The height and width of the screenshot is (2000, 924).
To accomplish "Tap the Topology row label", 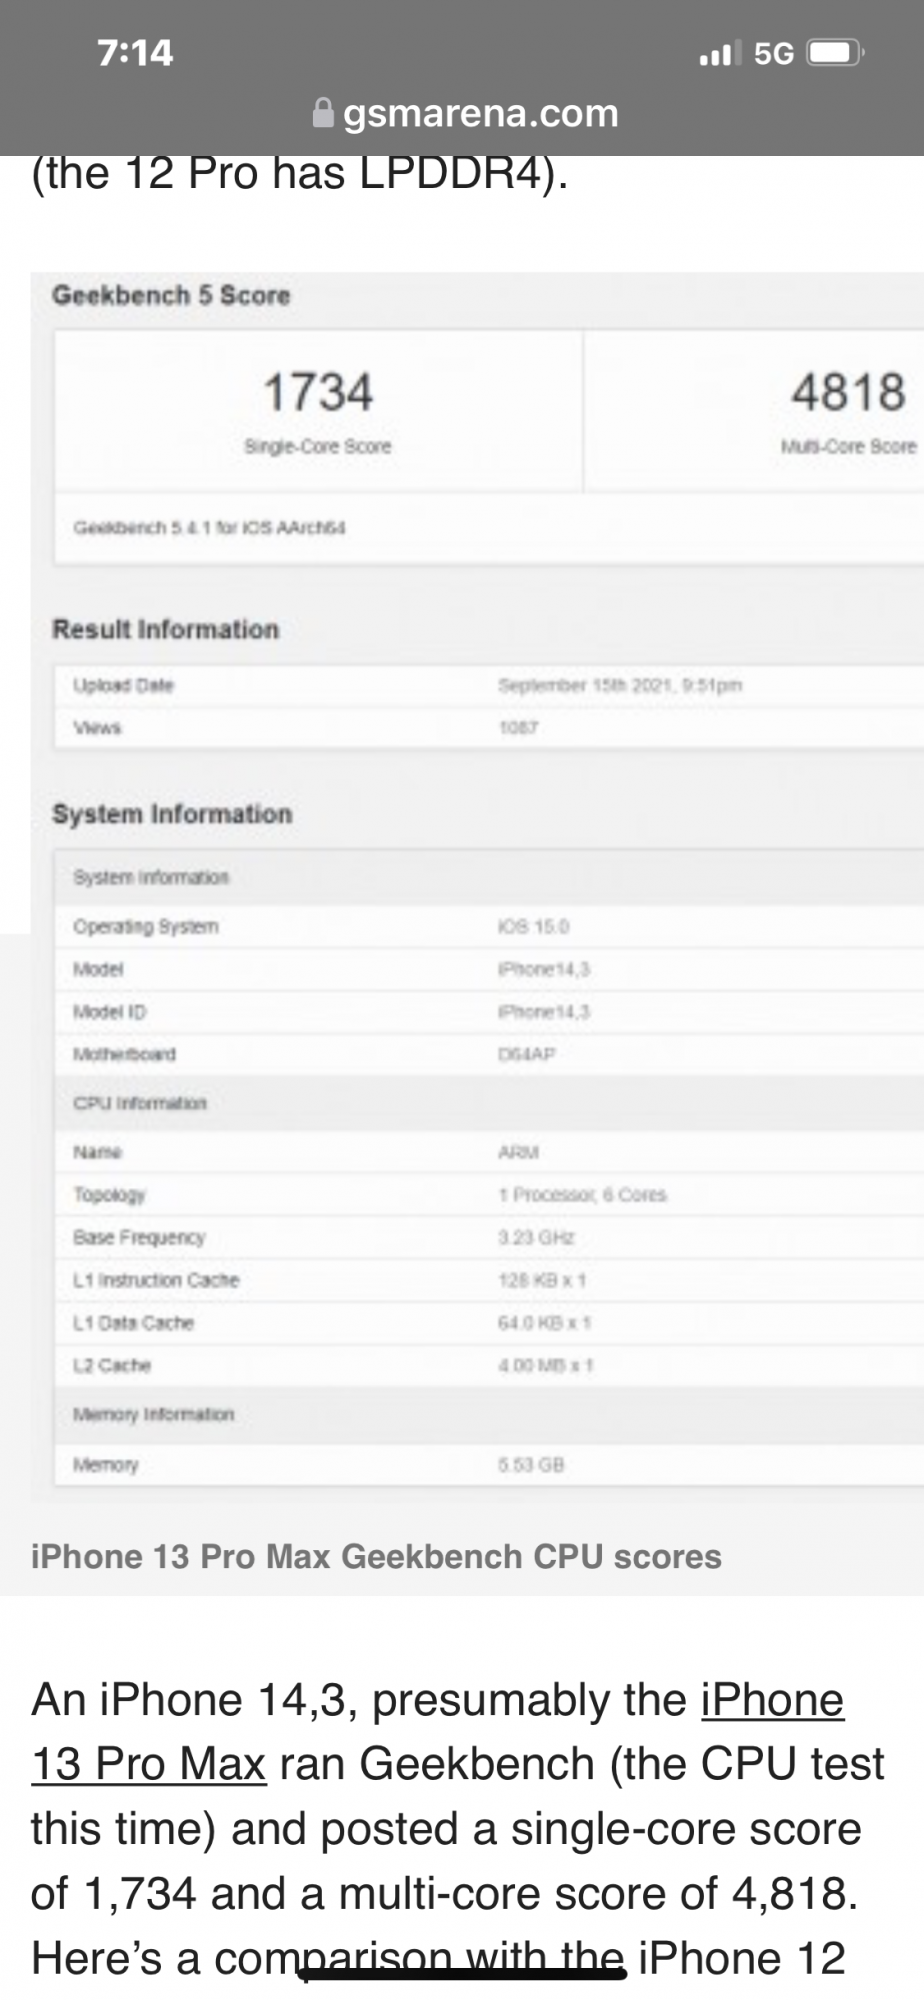I will (x=109, y=1195).
